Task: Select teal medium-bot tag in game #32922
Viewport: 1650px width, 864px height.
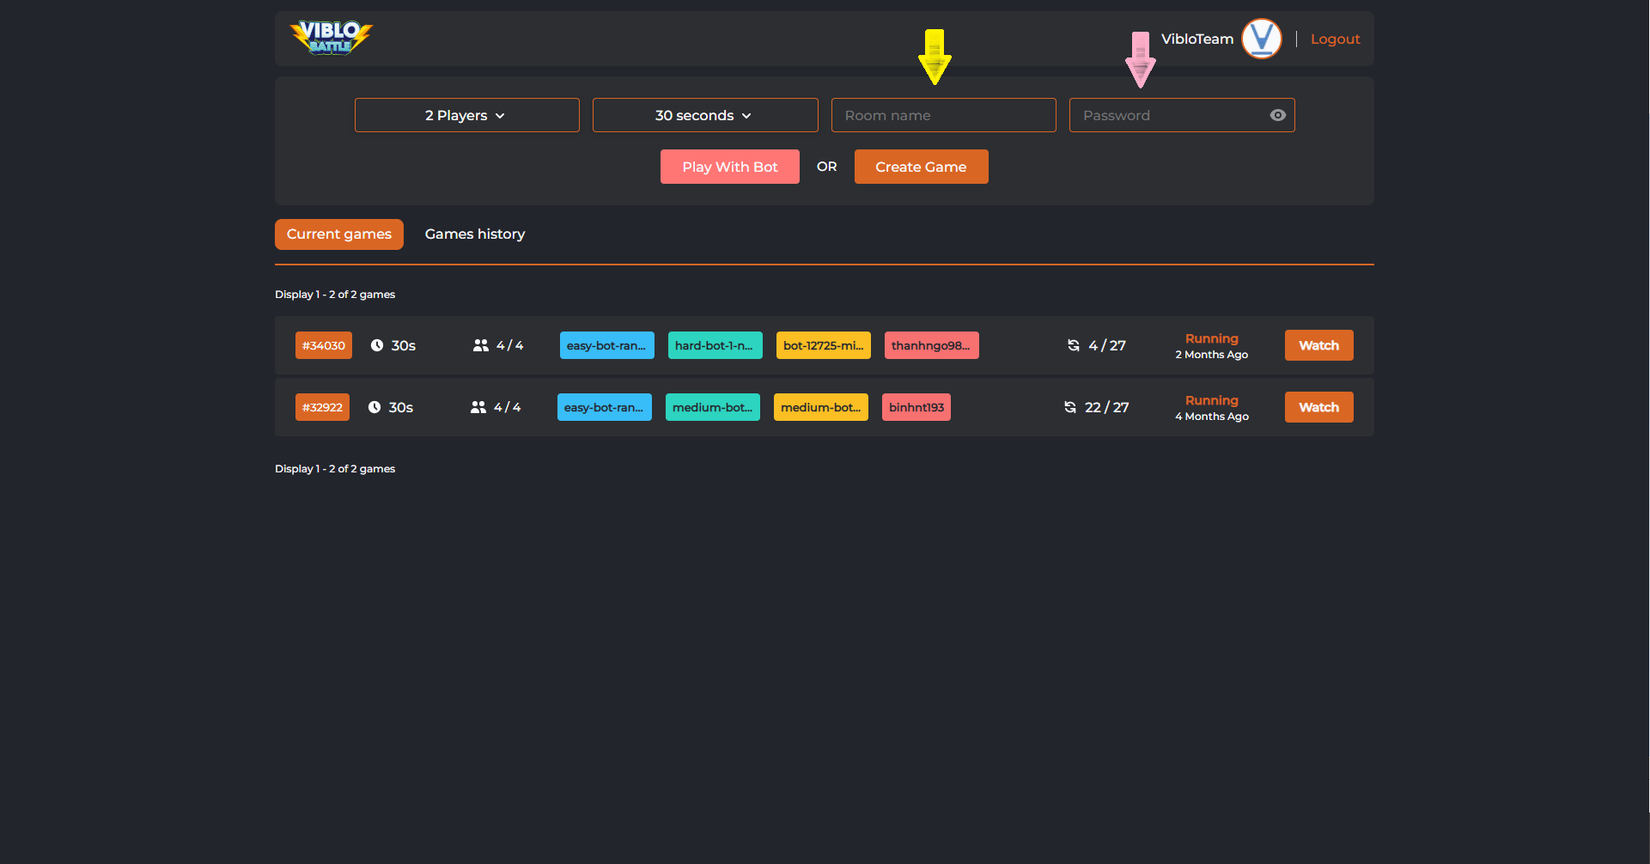Action: coord(713,407)
